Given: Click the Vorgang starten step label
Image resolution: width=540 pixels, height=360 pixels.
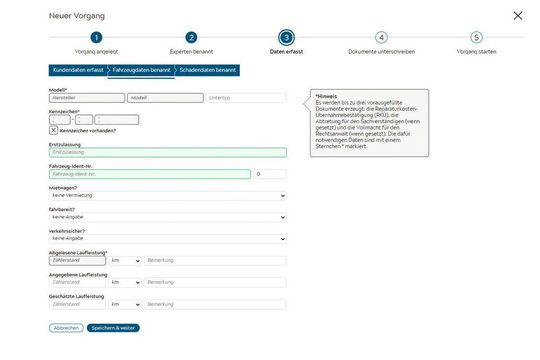Looking at the screenshot, I should point(476,52).
